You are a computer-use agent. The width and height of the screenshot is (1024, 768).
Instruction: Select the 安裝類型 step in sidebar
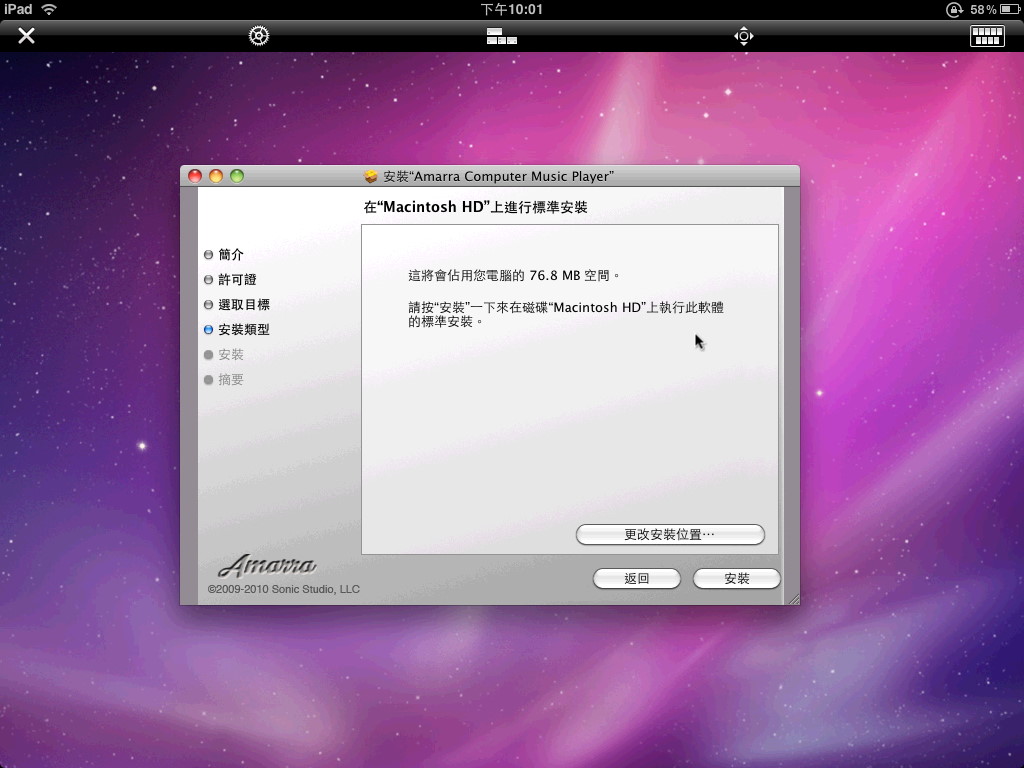tap(237, 330)
